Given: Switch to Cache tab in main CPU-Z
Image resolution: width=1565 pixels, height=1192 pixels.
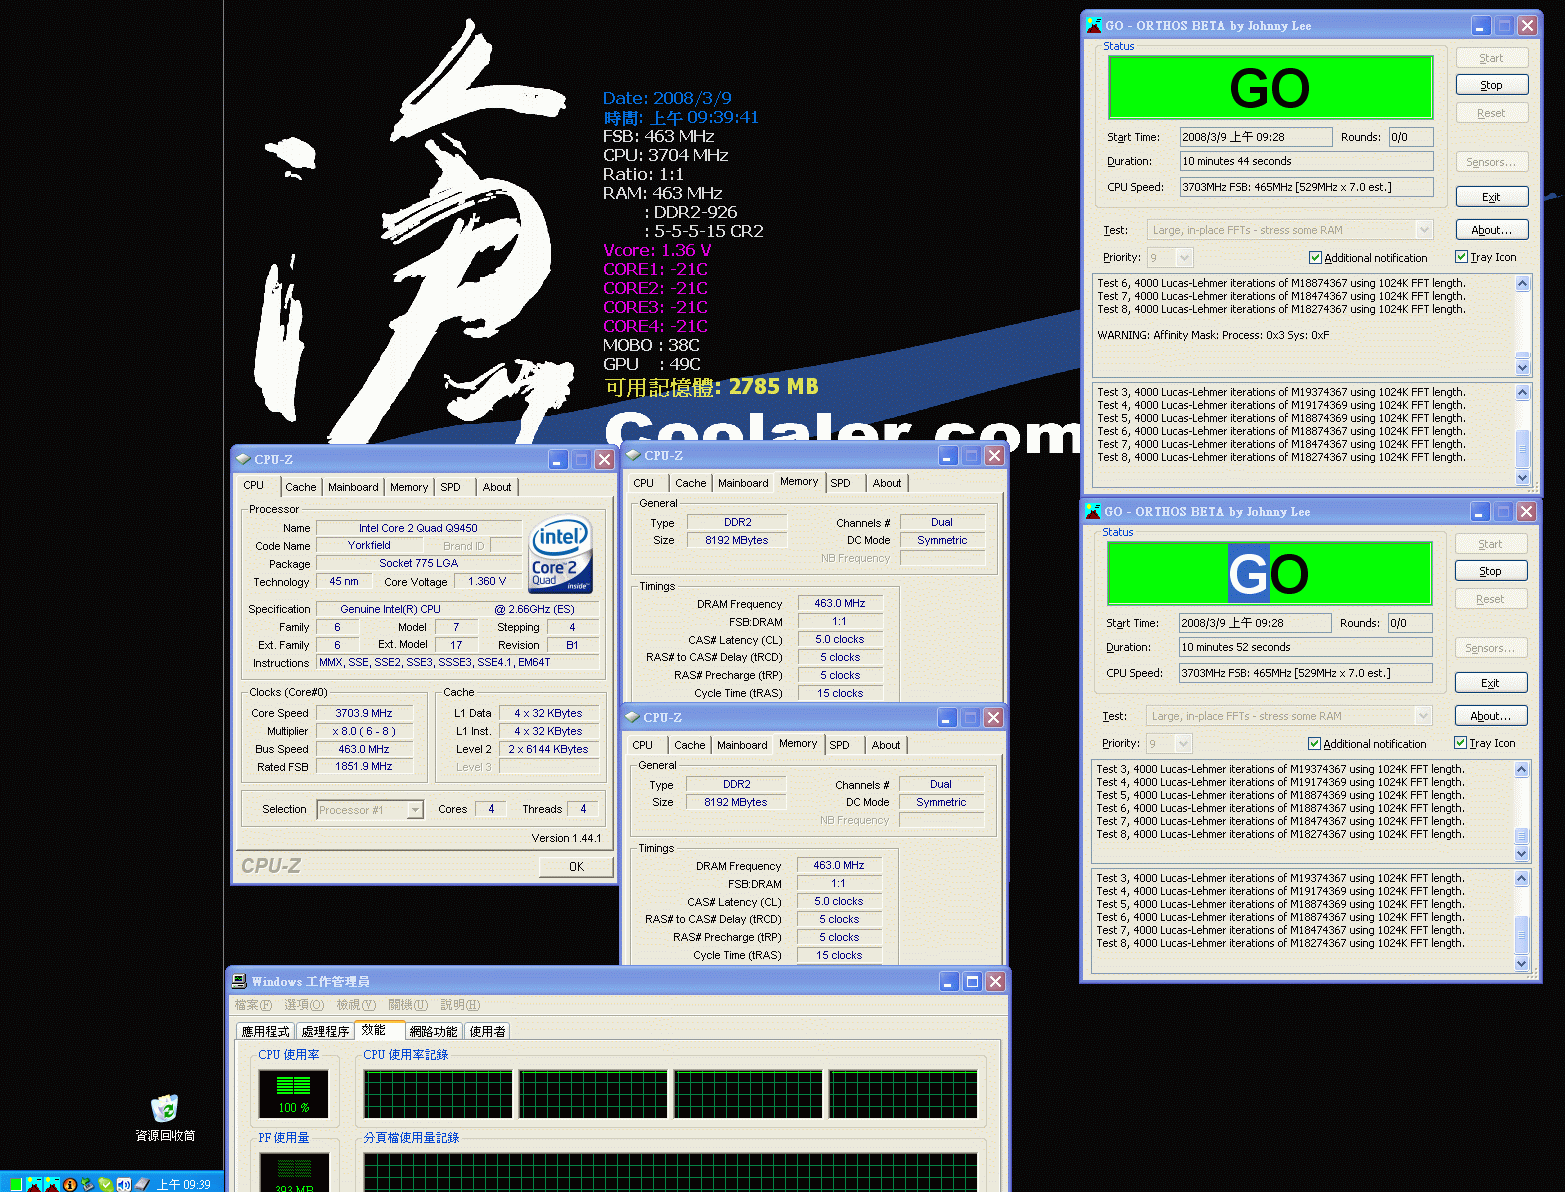Looking at the screenshot, I should coord(300,487).
